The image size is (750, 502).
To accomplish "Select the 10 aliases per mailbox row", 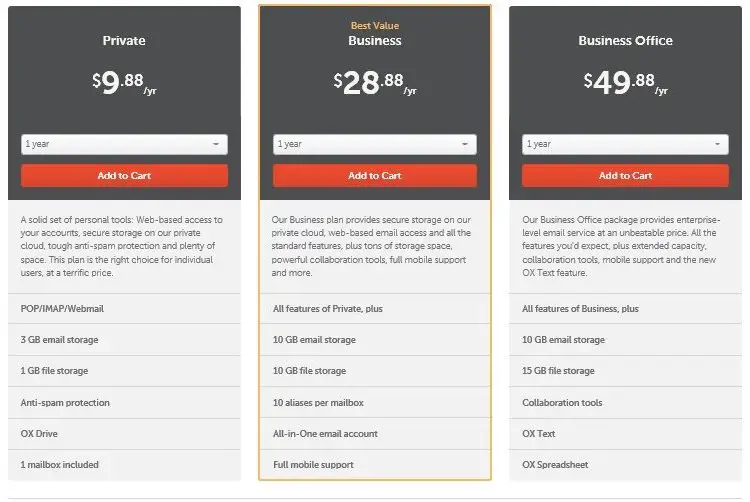I will click(375, 403).
